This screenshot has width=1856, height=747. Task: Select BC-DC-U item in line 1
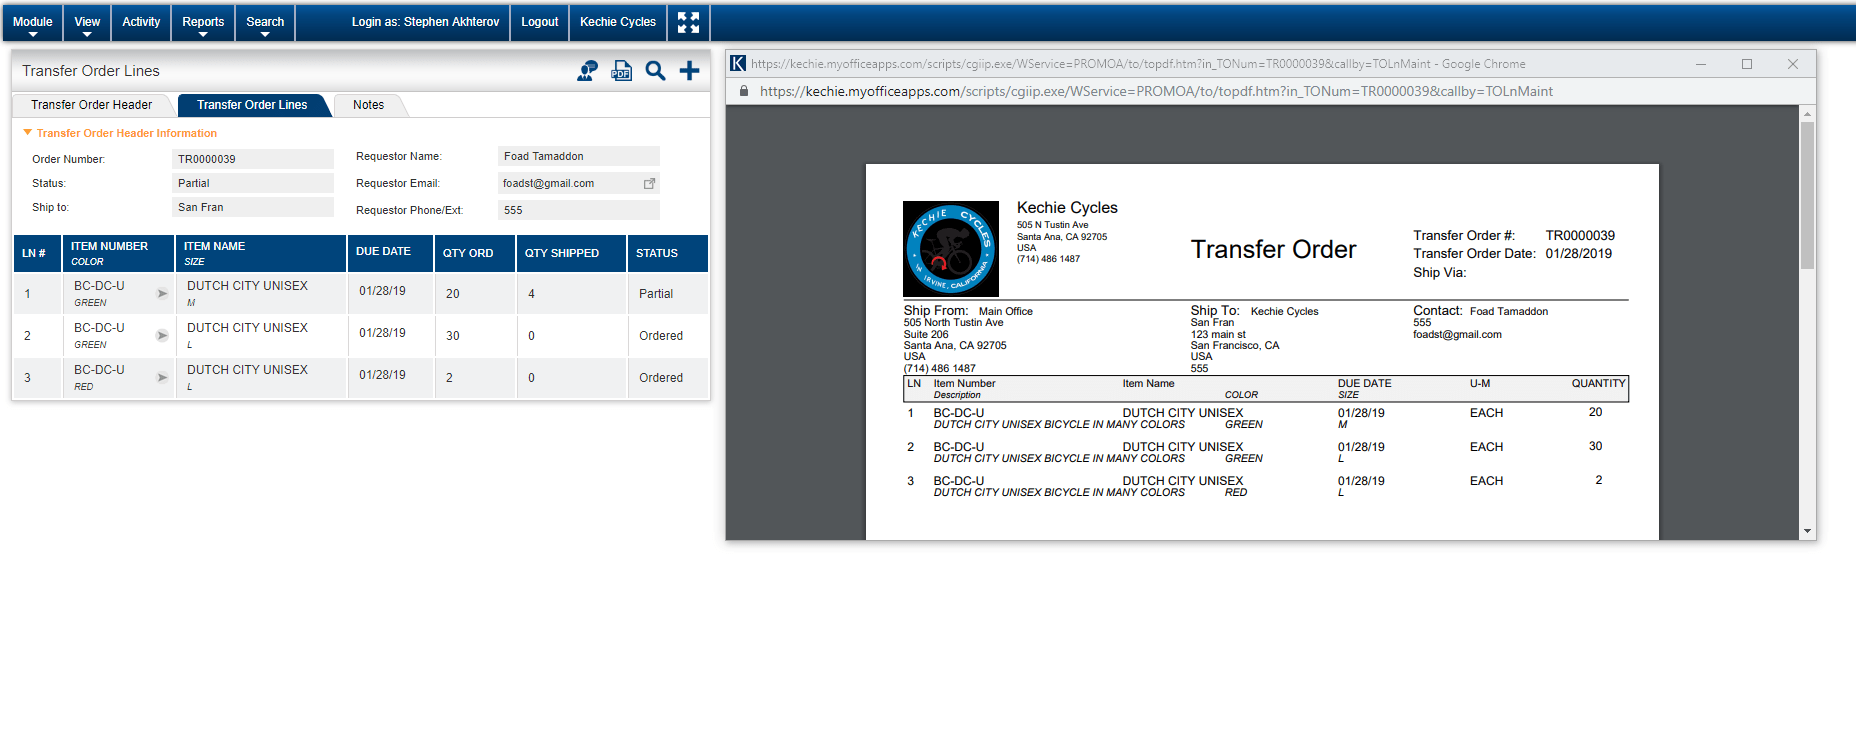[x=99, y=286]
